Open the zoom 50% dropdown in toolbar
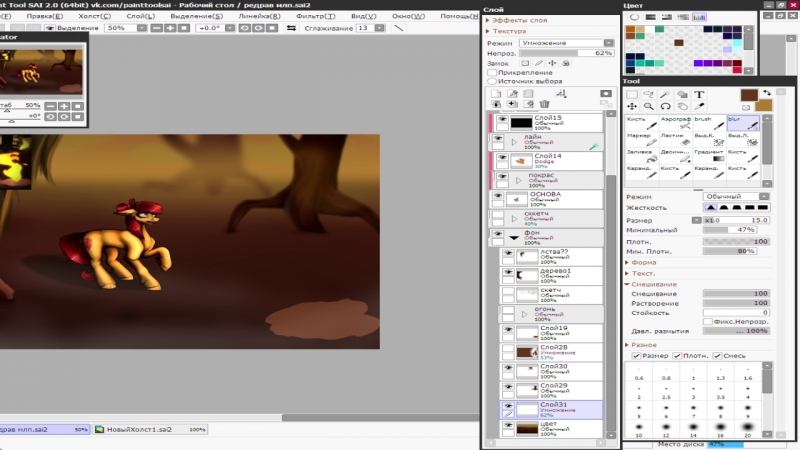The width and height of the screenshot is (800, 450). point(142,28)
